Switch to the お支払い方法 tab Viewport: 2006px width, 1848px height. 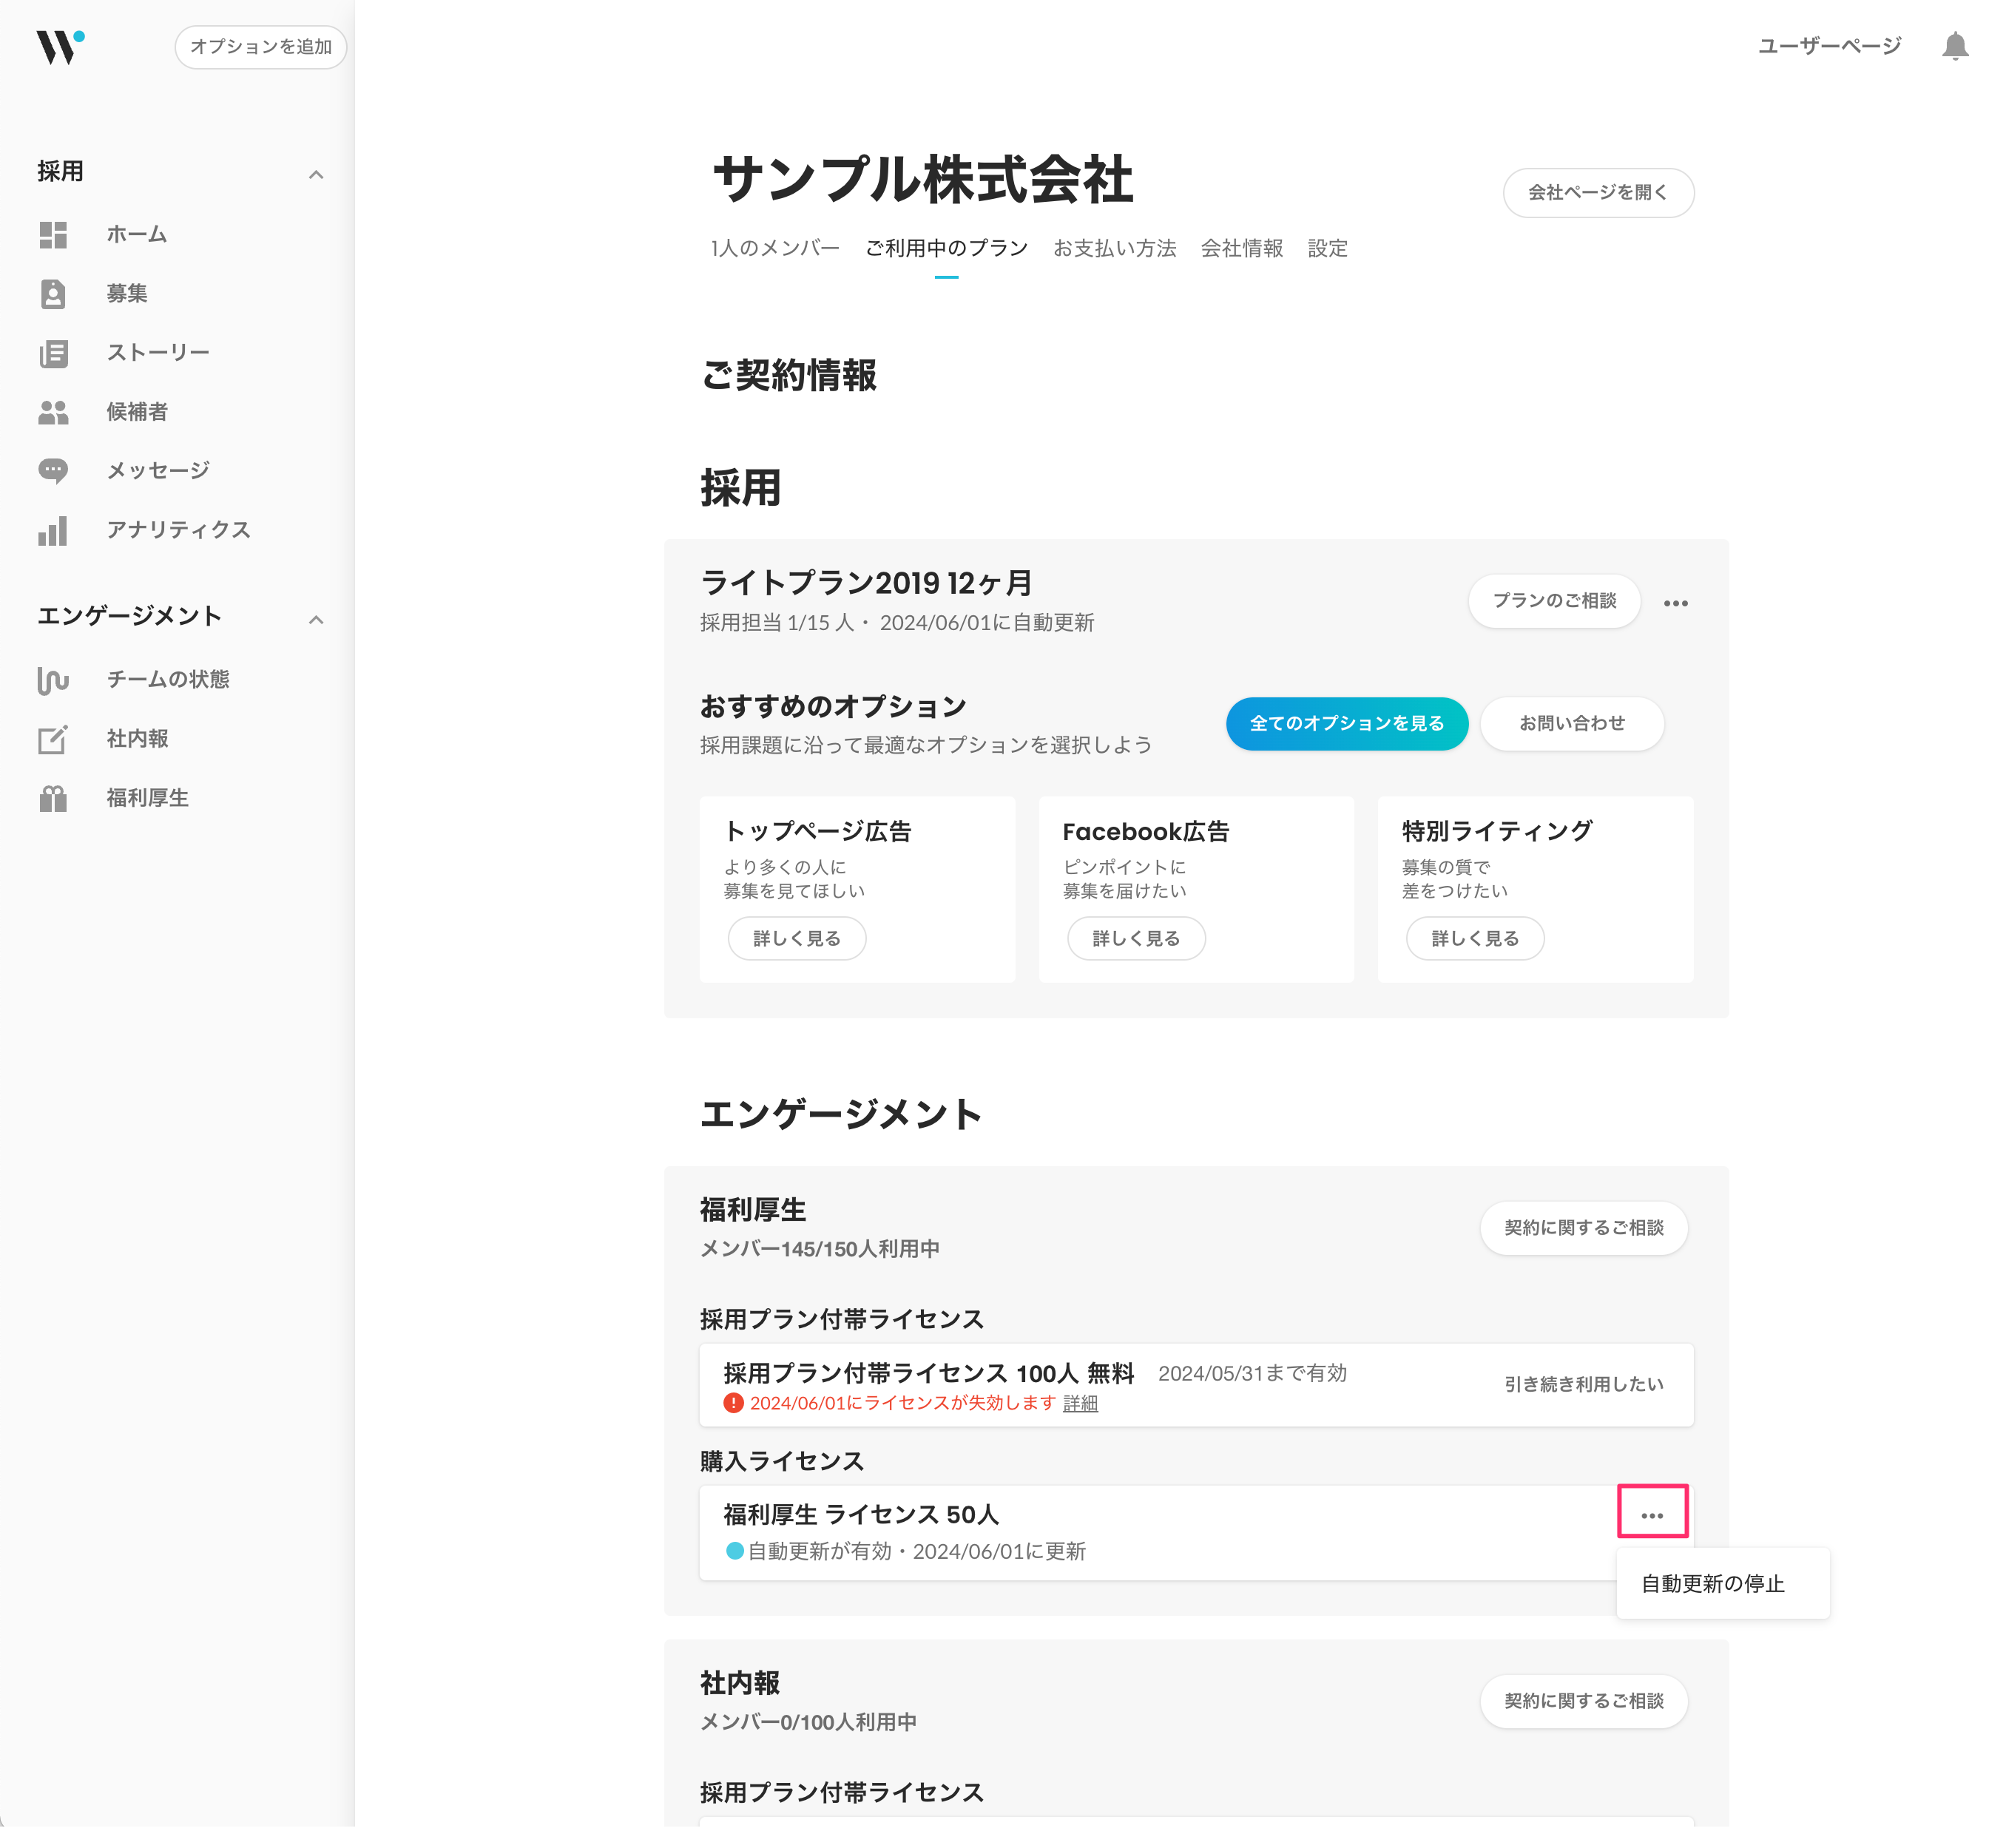1114,248
